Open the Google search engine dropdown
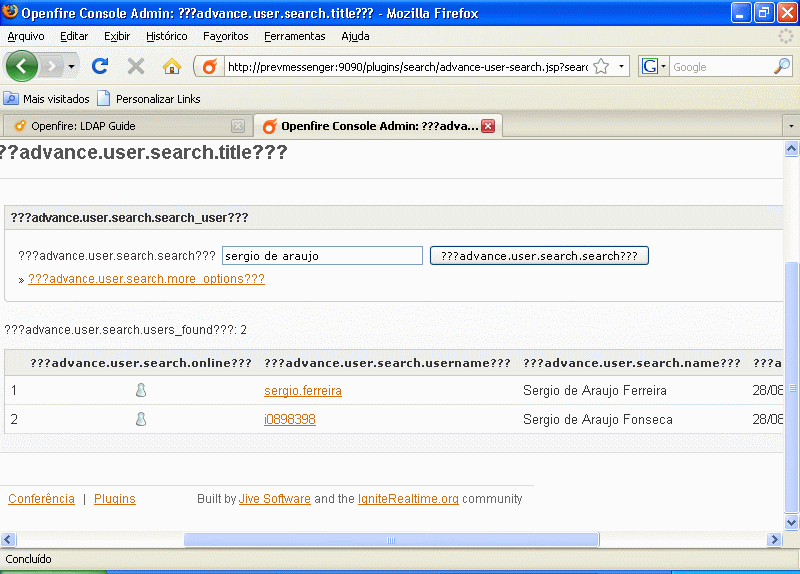 click(x=653, y=67)
